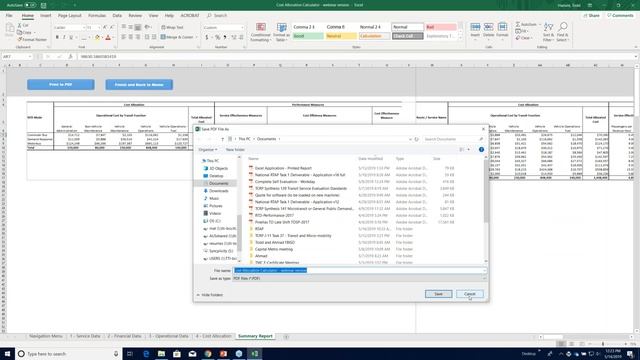Click the Font Color red A icon

click(108, 38)
